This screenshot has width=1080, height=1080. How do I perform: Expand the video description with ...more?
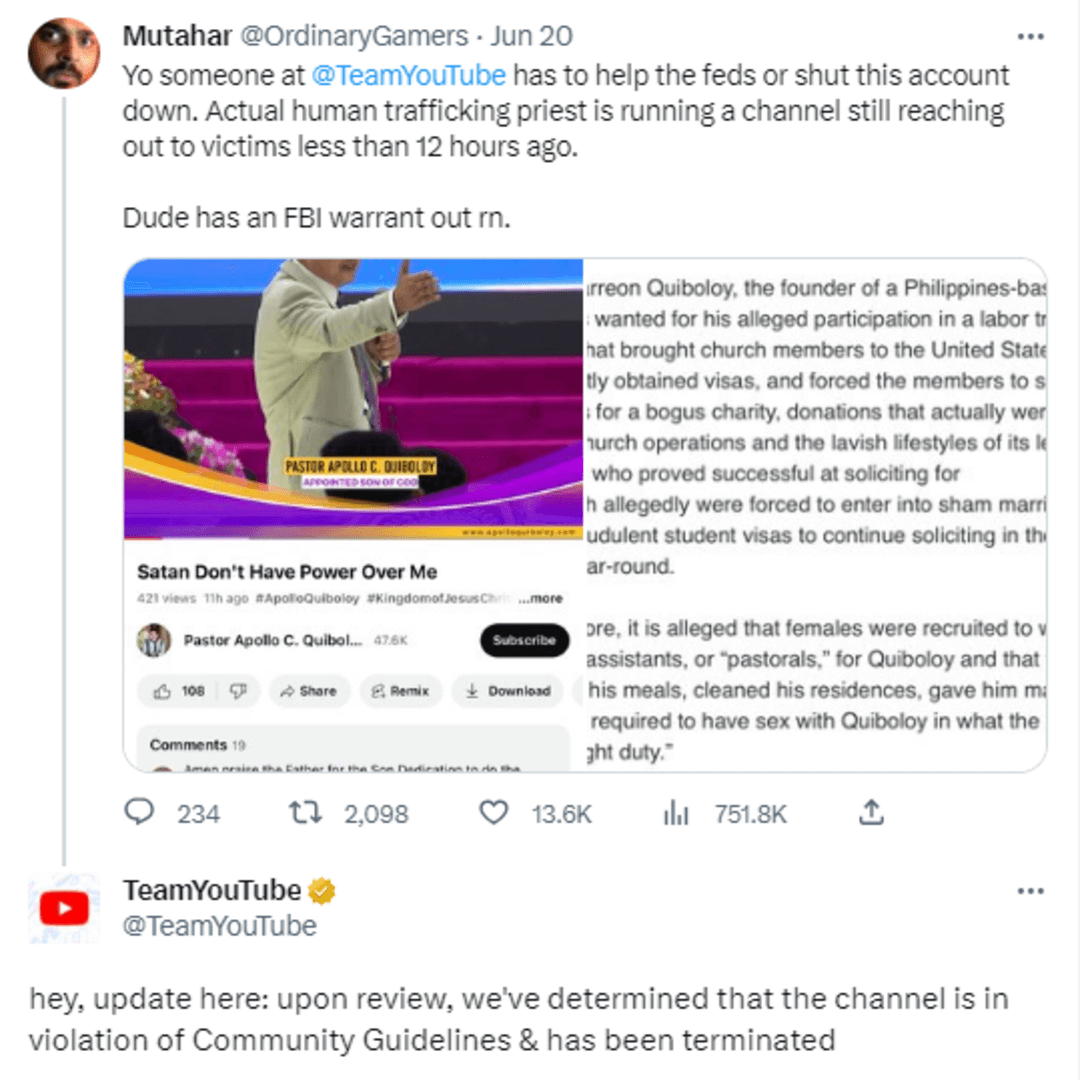click(545, 598)
